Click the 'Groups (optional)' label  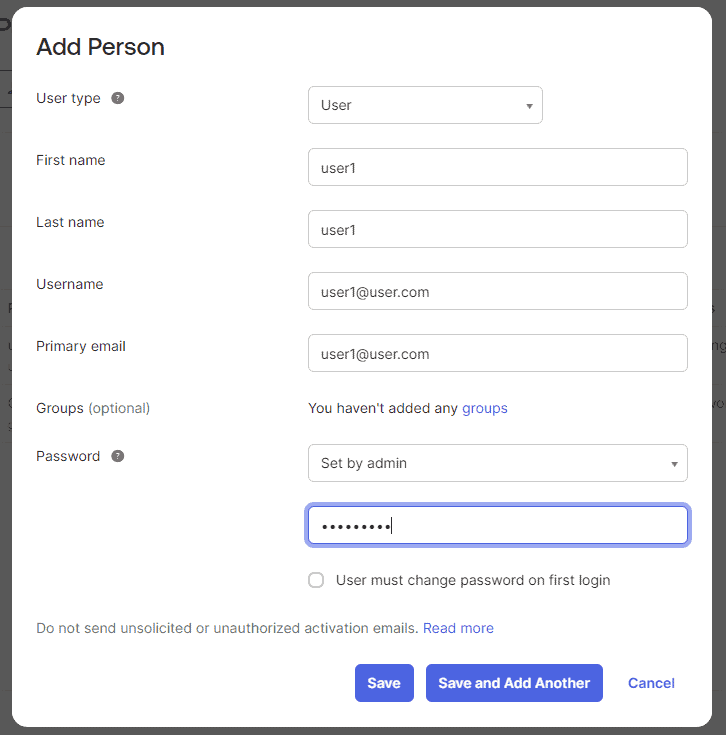(93, 408)
